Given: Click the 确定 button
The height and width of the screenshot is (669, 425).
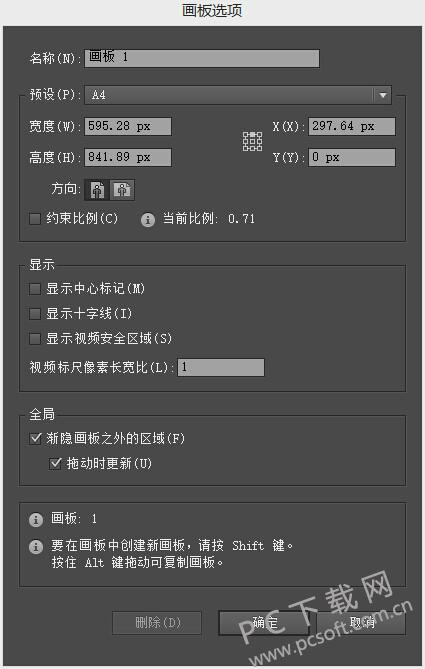Looking at the screenshot, I should pos(264,623).
